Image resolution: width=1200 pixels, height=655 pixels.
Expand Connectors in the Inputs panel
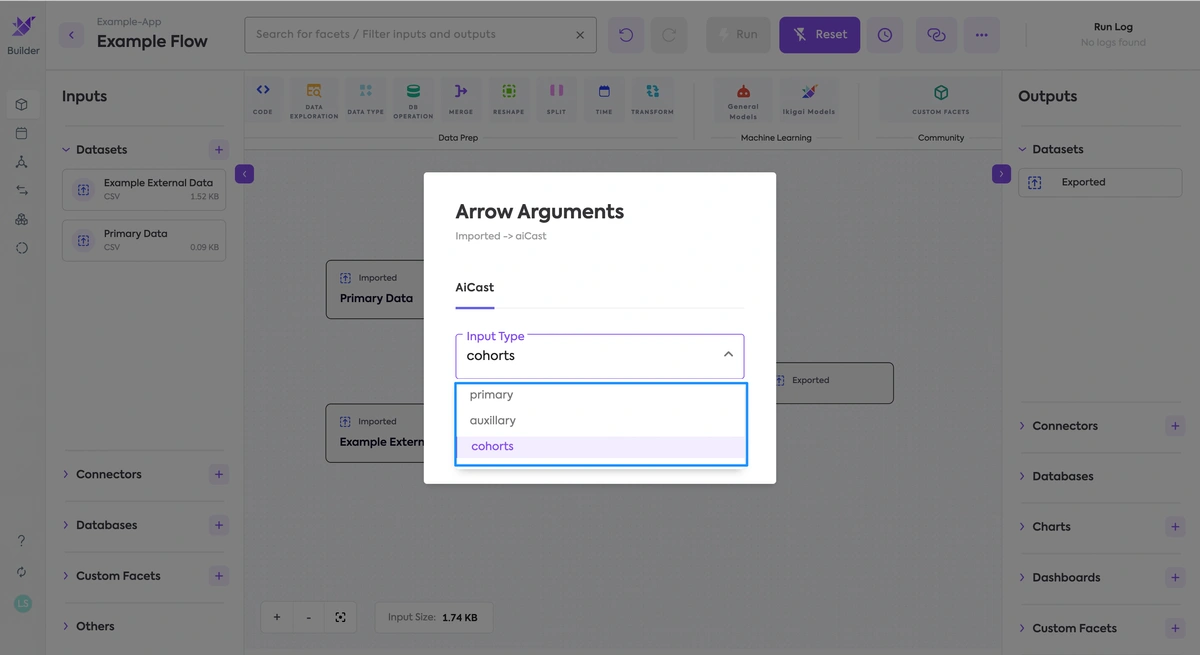(67, 474)
